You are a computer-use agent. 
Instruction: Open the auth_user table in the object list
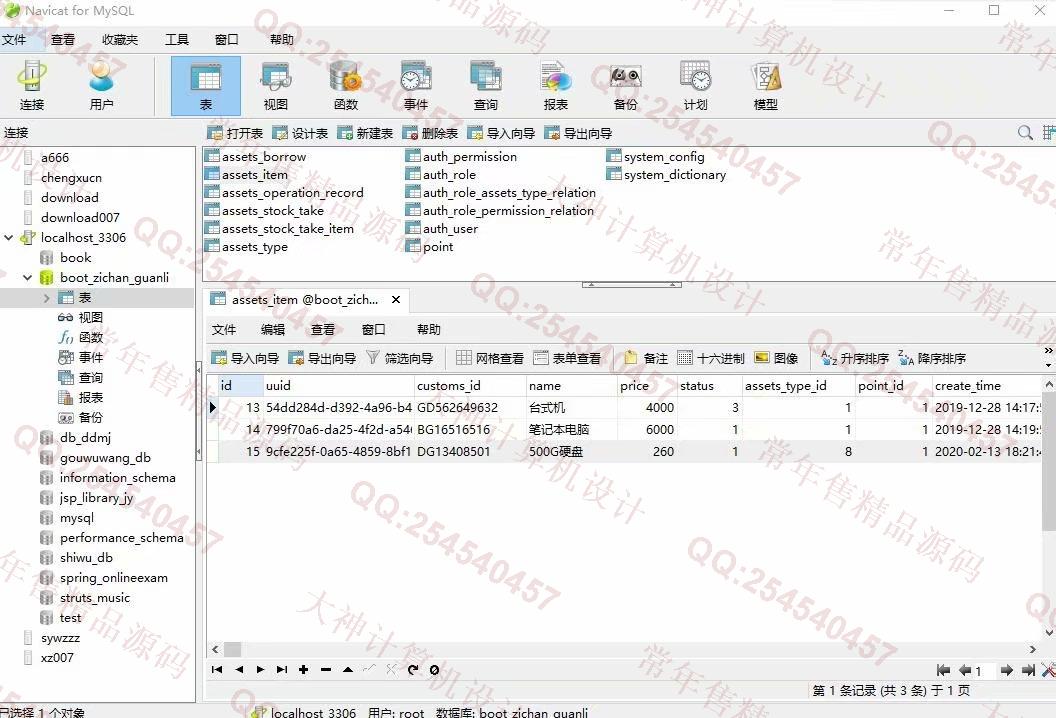449,229
